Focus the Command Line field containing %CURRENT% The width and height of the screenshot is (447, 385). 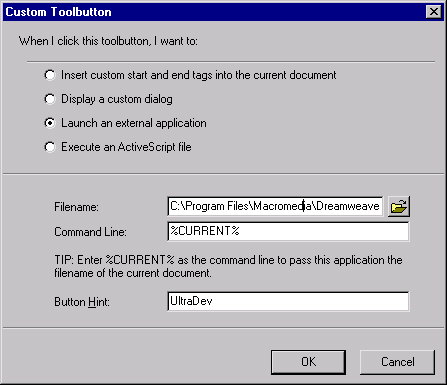pyautogui.click(x=288, y=231)
